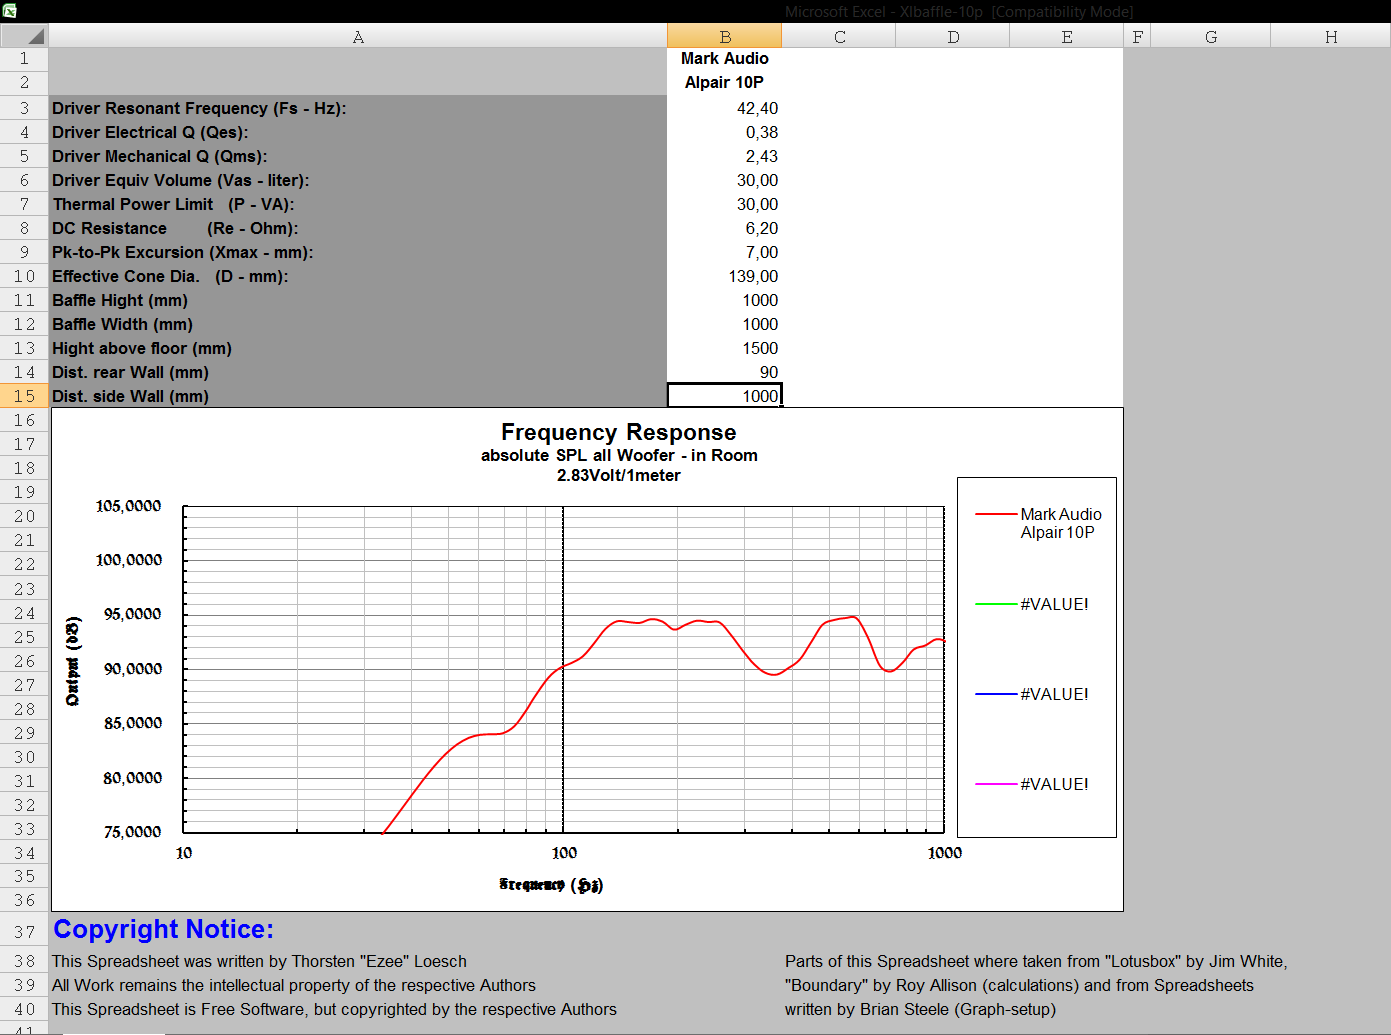1391x1035 pixels.
Task: Click 'DC Resistance (Re - Ohm):' label
Action: tap(175, 228)
